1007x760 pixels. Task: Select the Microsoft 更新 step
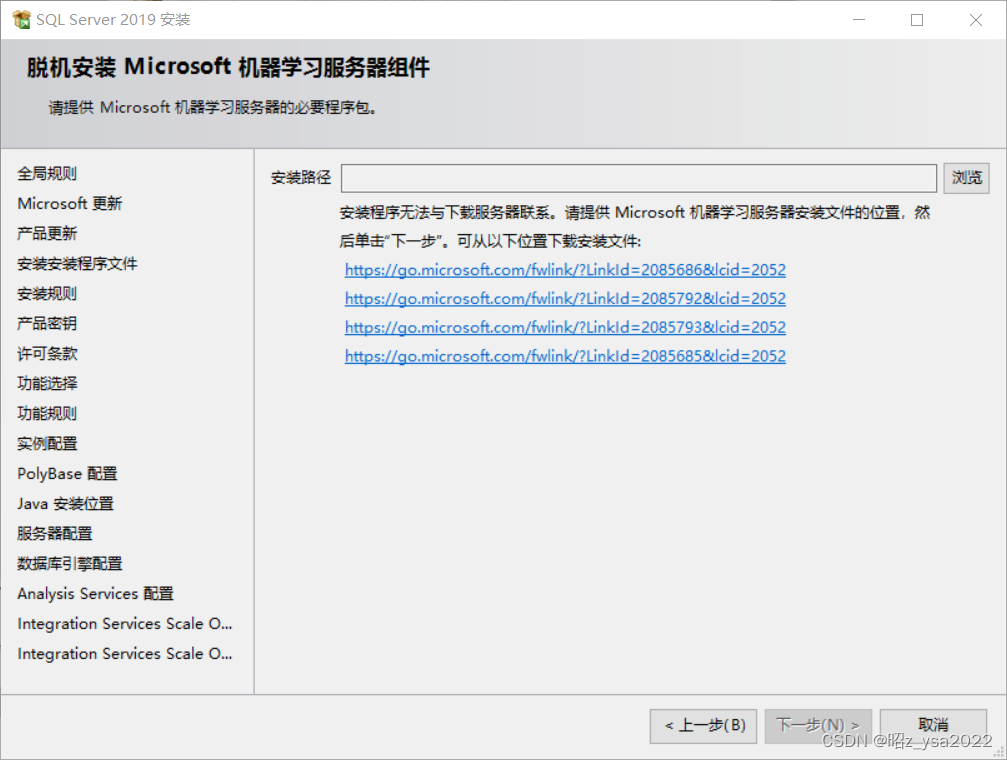click(69, 204)
